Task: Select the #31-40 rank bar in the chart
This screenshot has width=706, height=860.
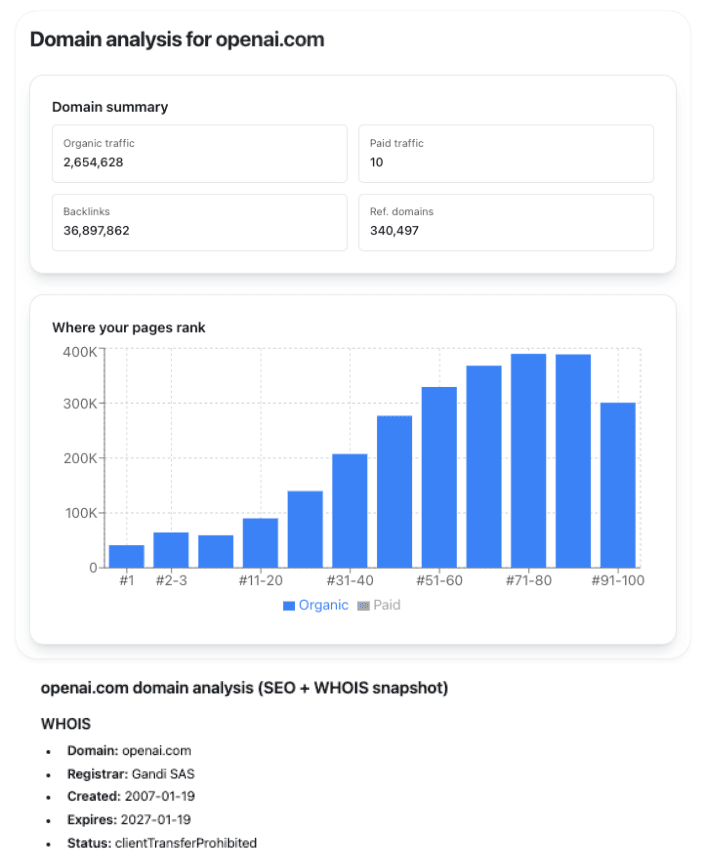Action: tap(350, 511)
